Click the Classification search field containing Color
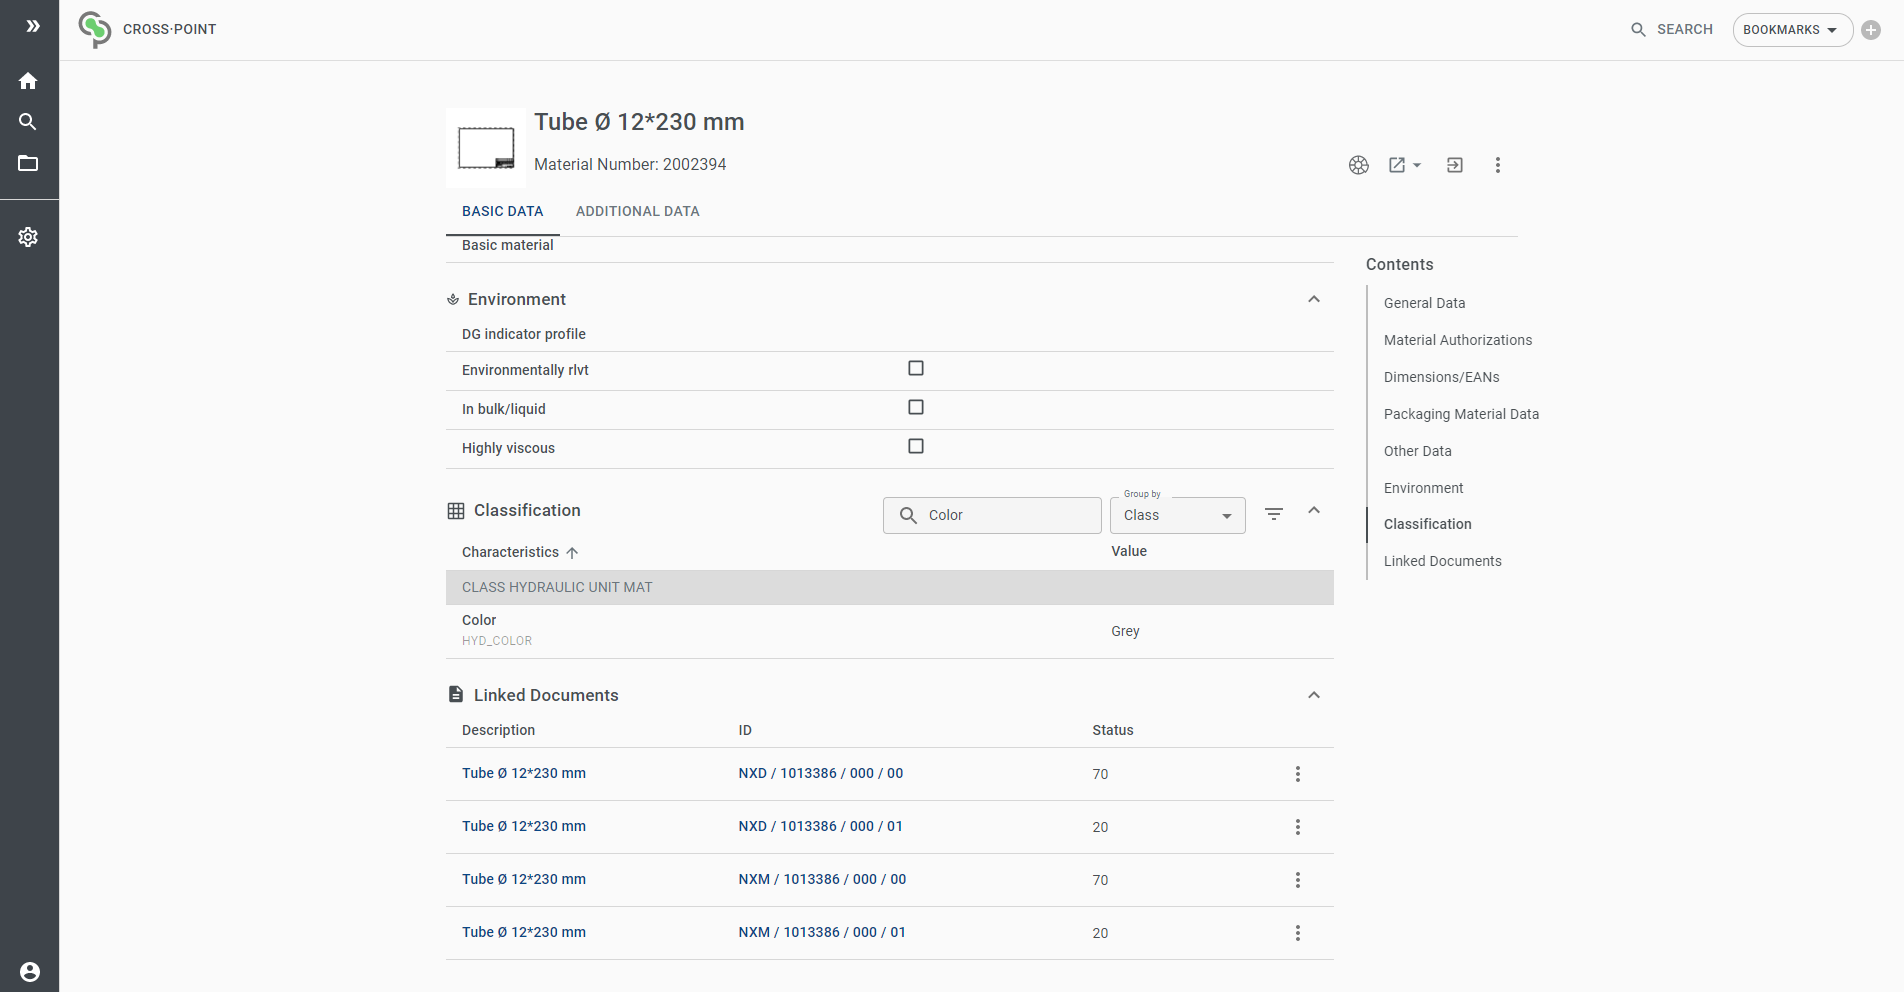 click(992, 515)
